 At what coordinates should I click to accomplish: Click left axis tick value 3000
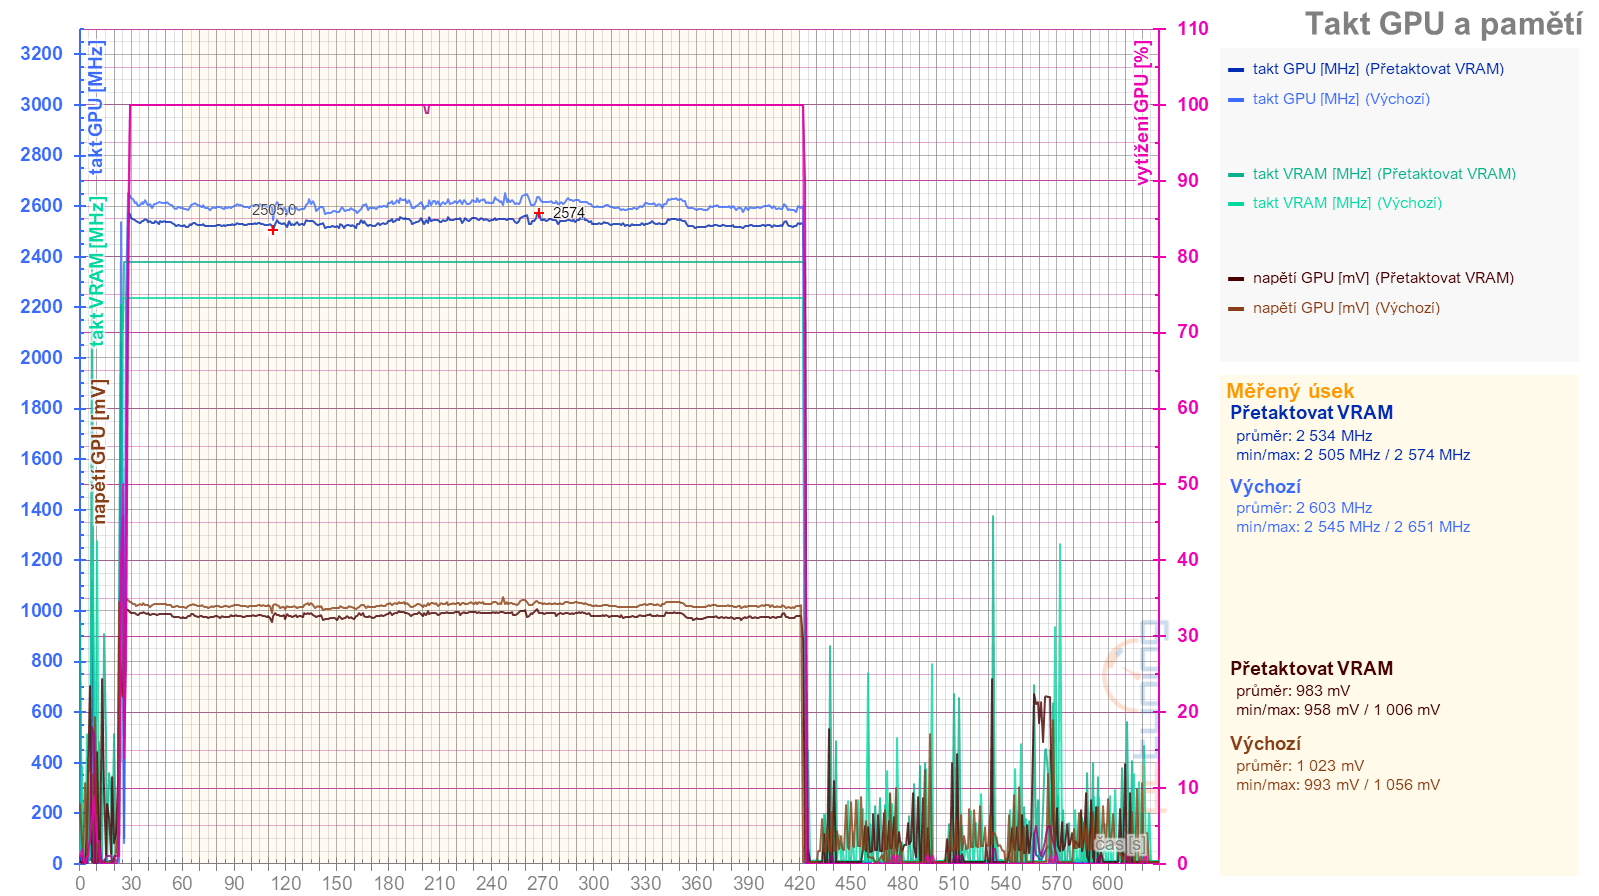point(41,104)
